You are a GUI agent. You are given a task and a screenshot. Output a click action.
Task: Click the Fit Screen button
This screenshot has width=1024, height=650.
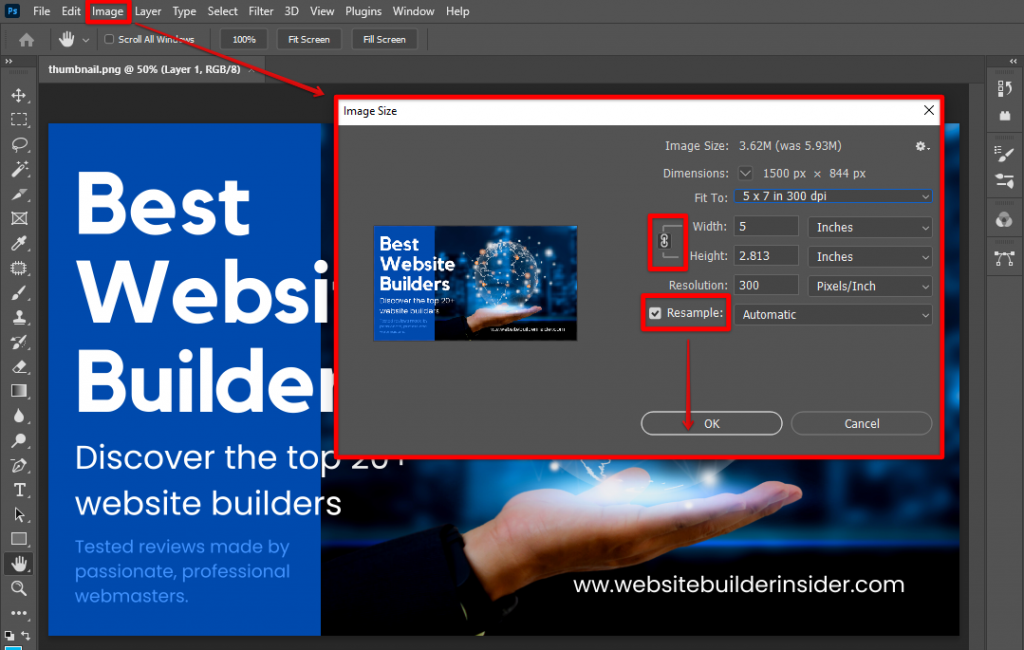(x=308, y=39)
